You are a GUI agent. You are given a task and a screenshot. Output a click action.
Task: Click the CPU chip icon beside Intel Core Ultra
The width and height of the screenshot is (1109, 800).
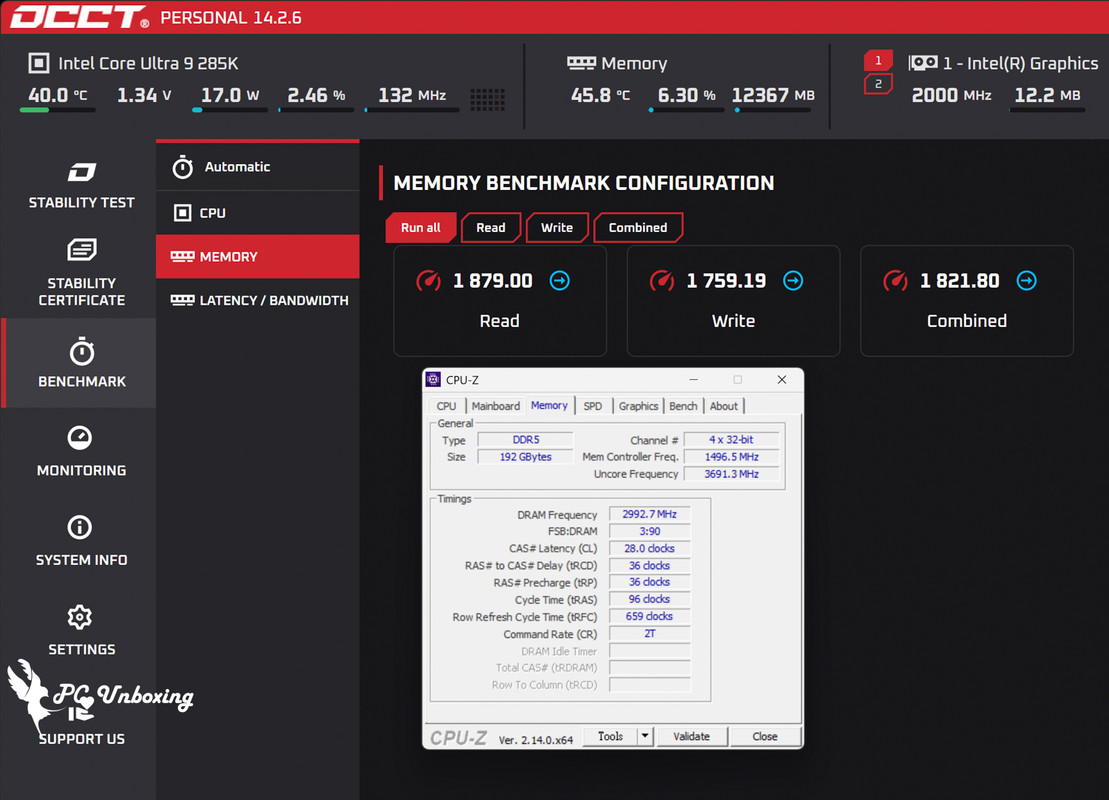coord(39,63)
